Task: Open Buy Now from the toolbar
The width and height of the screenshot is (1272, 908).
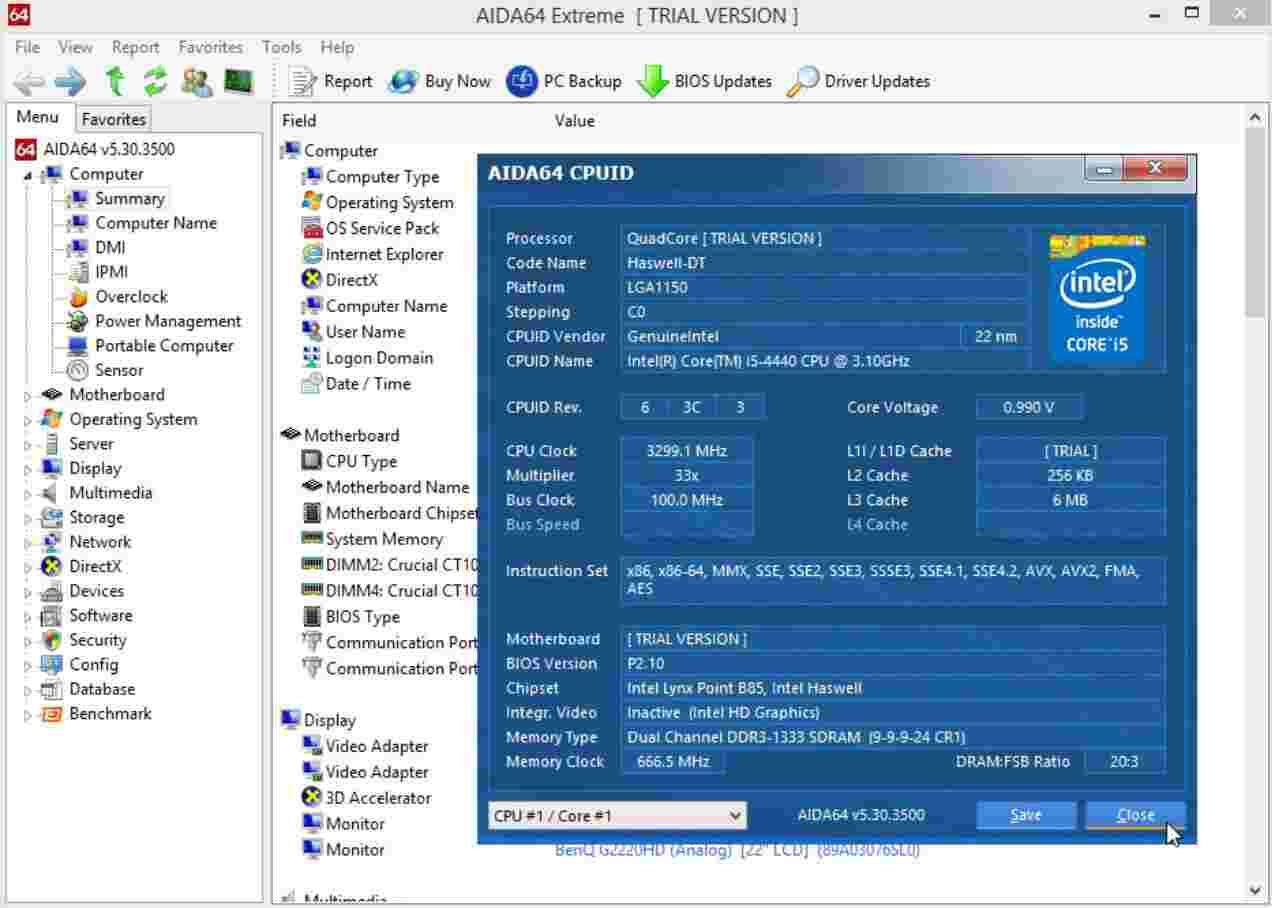Action: click(441, 81)
